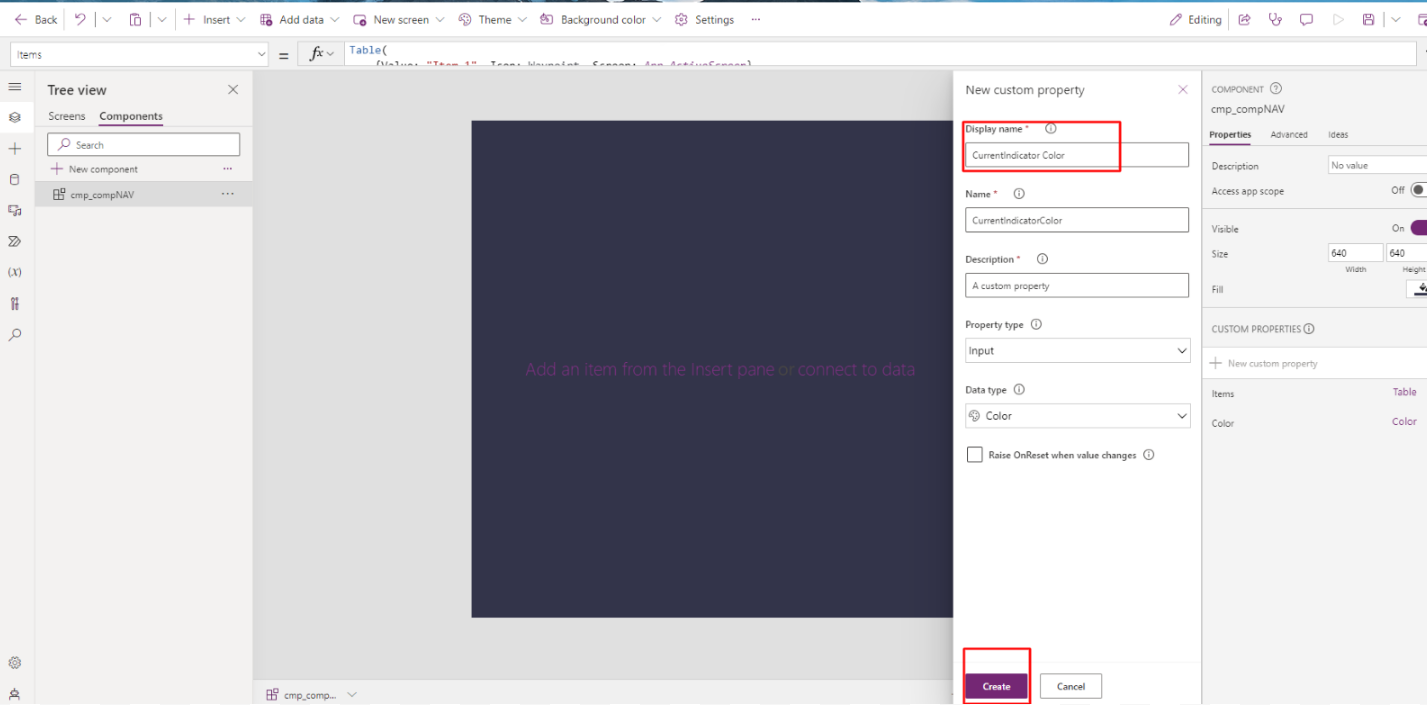Click the Undo icon in toolbar
The width and height of the screenshot is (1427, 705).
80,19
